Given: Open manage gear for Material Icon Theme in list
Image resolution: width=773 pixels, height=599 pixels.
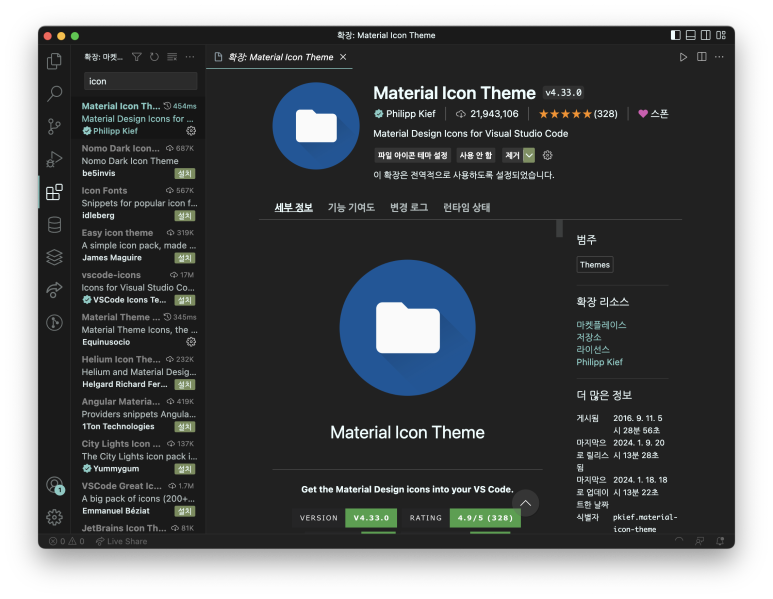Looking at the screenshot, I should (191, 131).
